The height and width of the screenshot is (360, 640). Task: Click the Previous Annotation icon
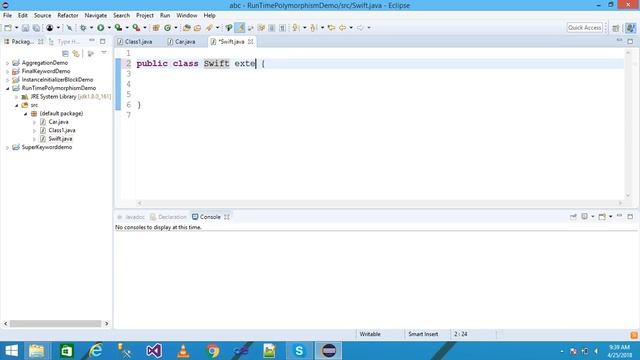314,28
